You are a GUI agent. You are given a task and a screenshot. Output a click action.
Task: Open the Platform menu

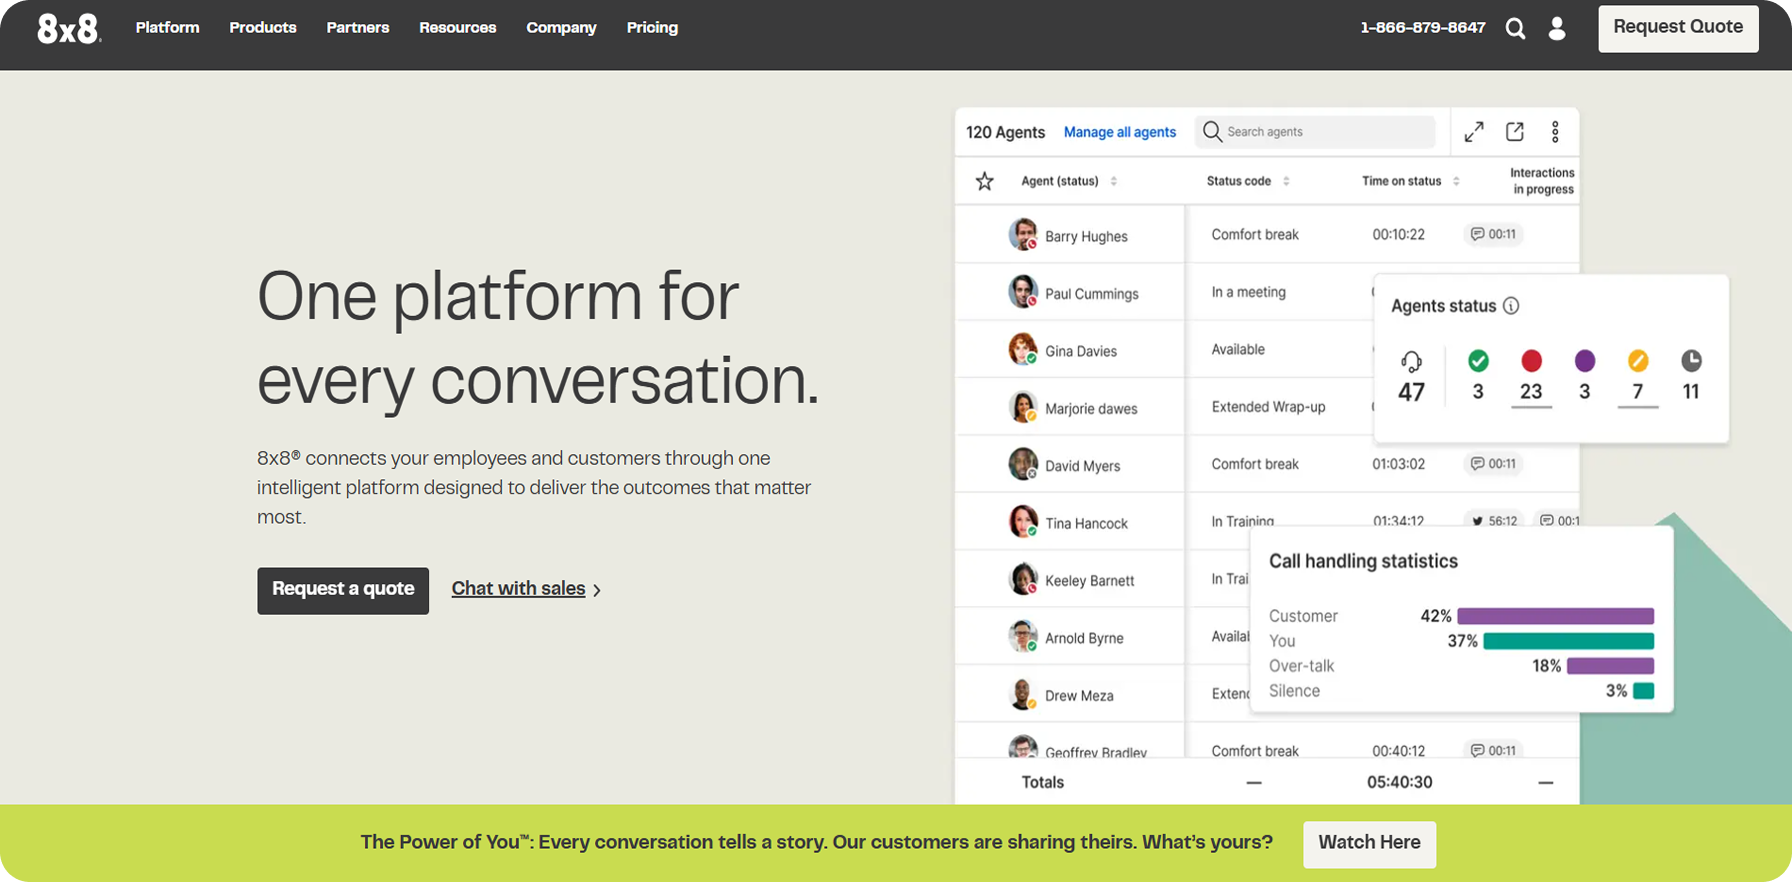pyautogui.click(x=167, y=28)
